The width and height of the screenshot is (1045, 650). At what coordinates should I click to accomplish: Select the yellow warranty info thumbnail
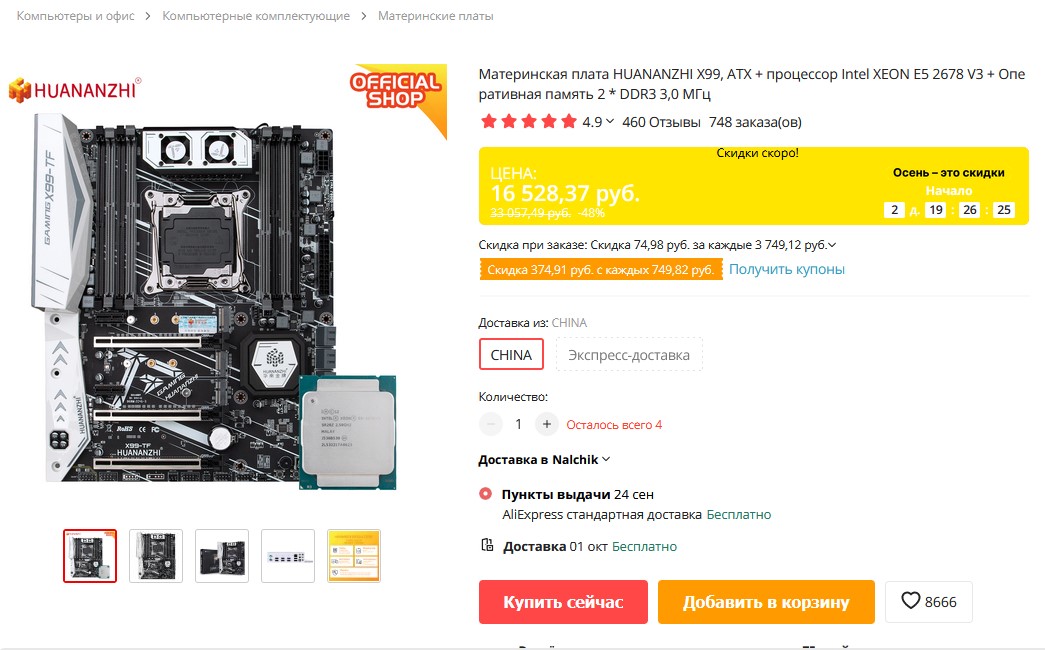(354, 556)
